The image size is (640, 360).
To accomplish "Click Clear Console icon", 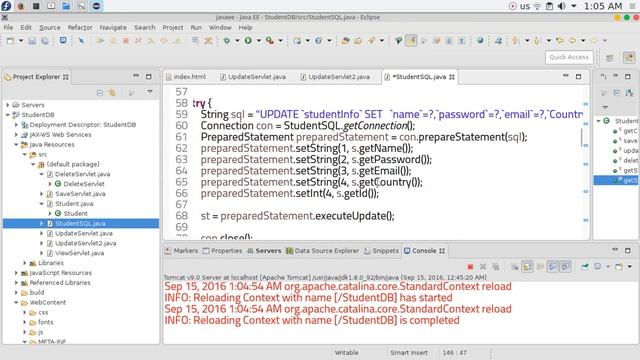I will pyautogui.click(x=515, y=267).
